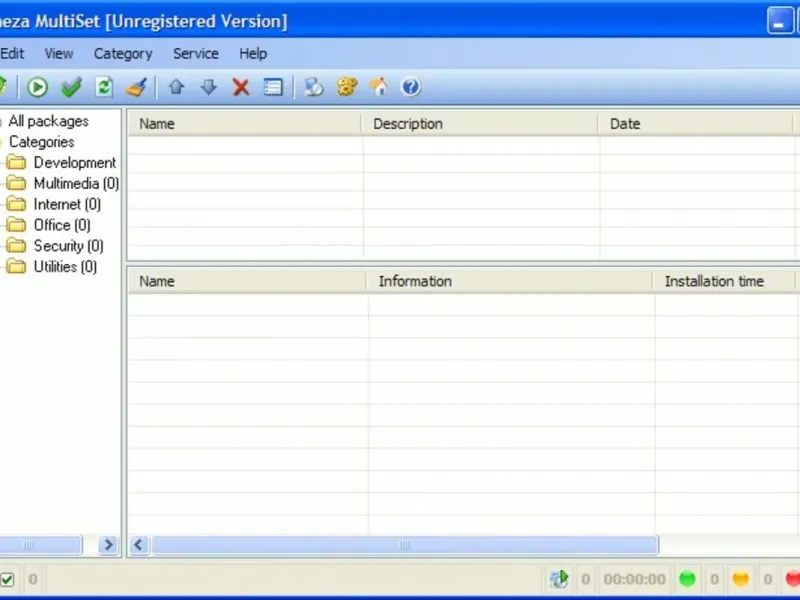The width and height of the screenshot is (800, 600).
Task: Select the Categories tree node
Action: (41, 142)
